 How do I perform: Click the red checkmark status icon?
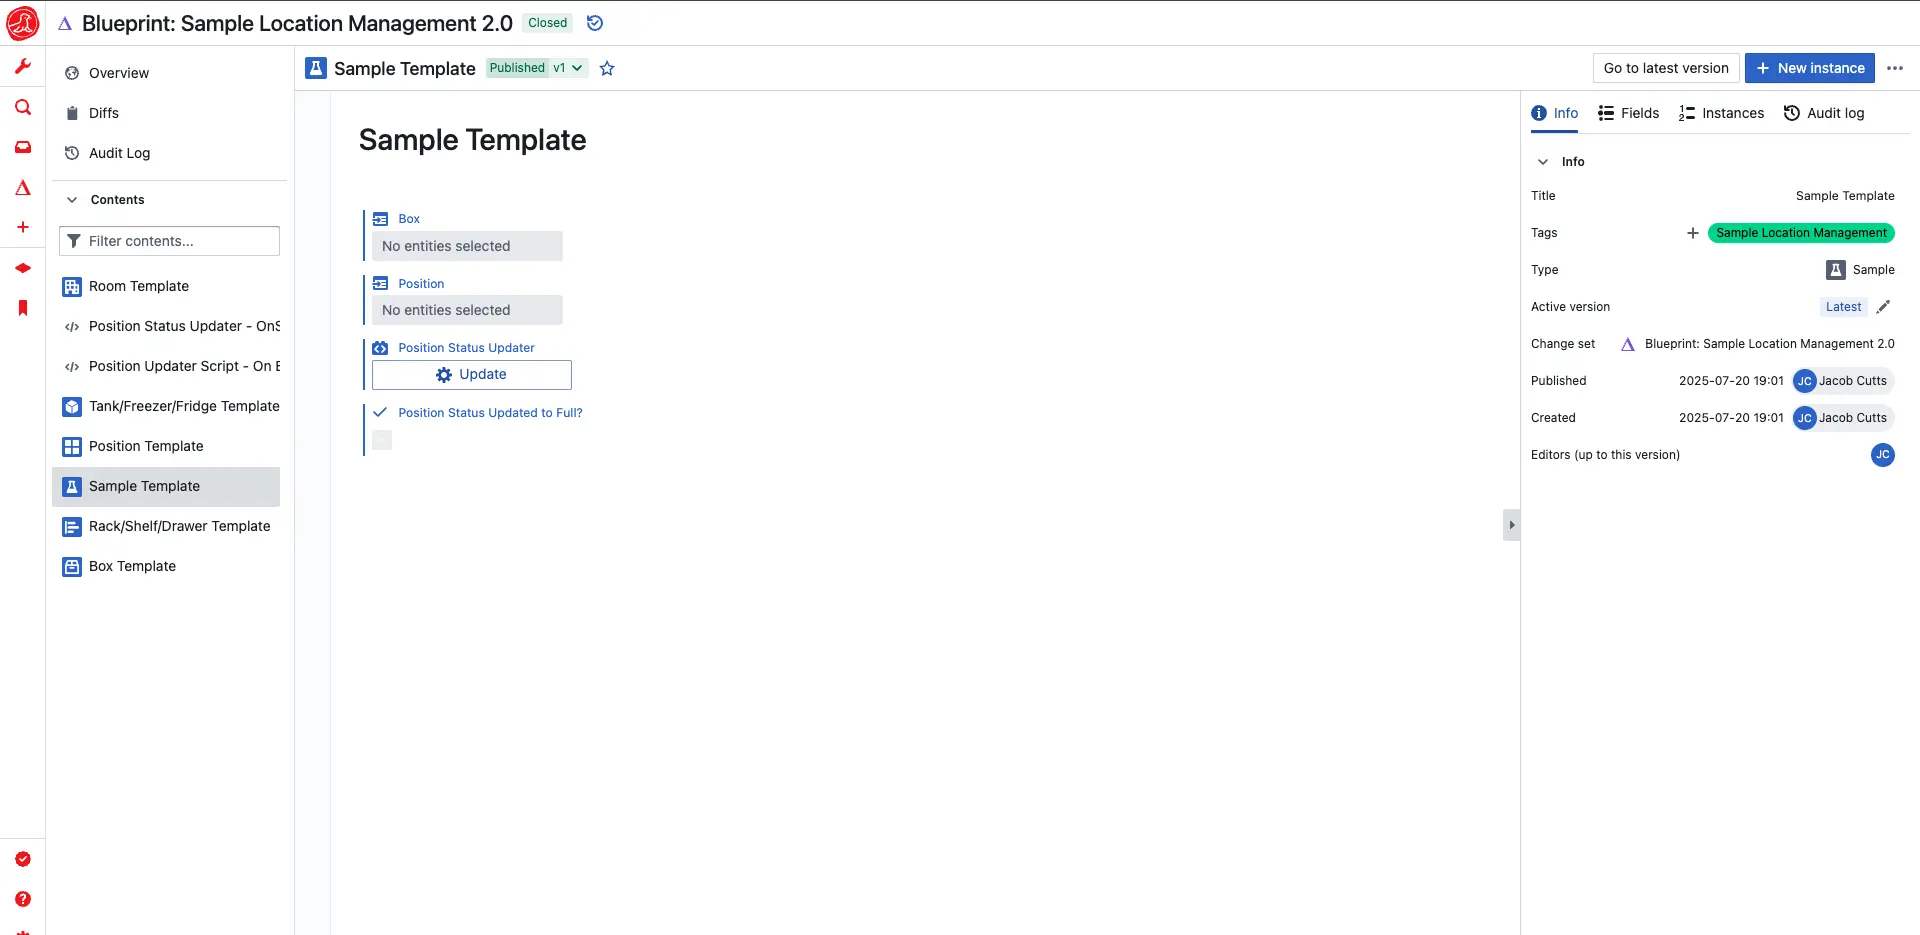(22, 859)
